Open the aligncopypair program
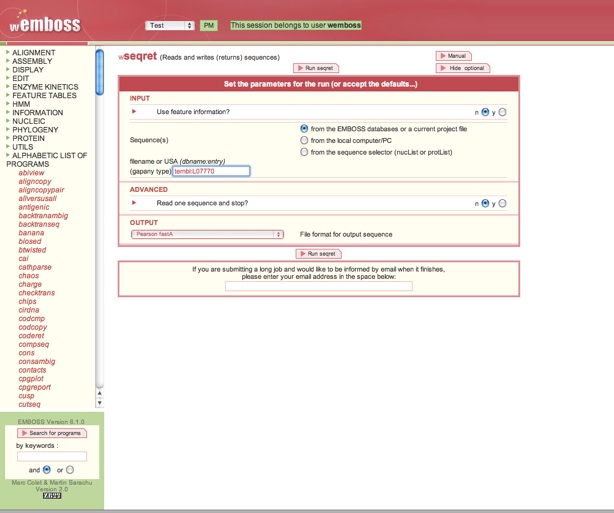The width and height of the screenshot is (614, 513). click(41, 190)
